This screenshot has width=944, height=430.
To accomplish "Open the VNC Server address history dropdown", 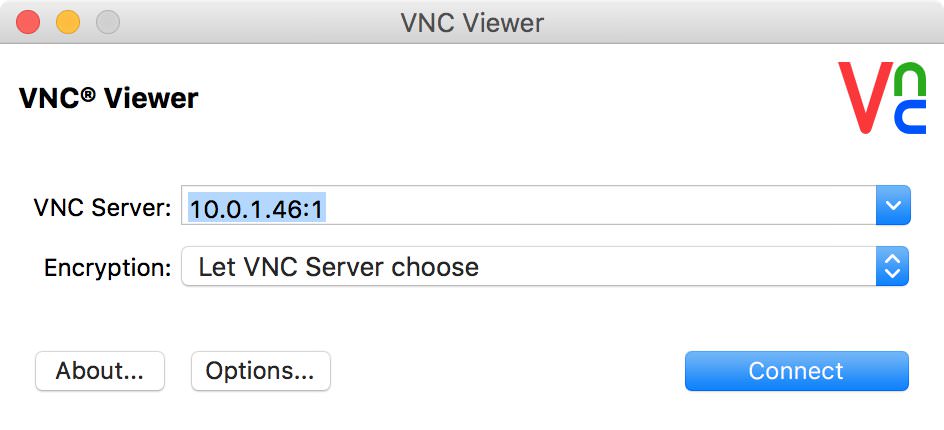I will click(893, 205).
